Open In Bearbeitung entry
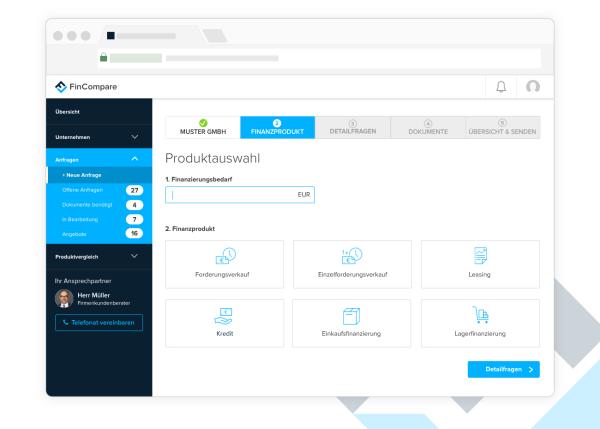The width and height of the screenshot is (600, 429). tap(80, 219)
